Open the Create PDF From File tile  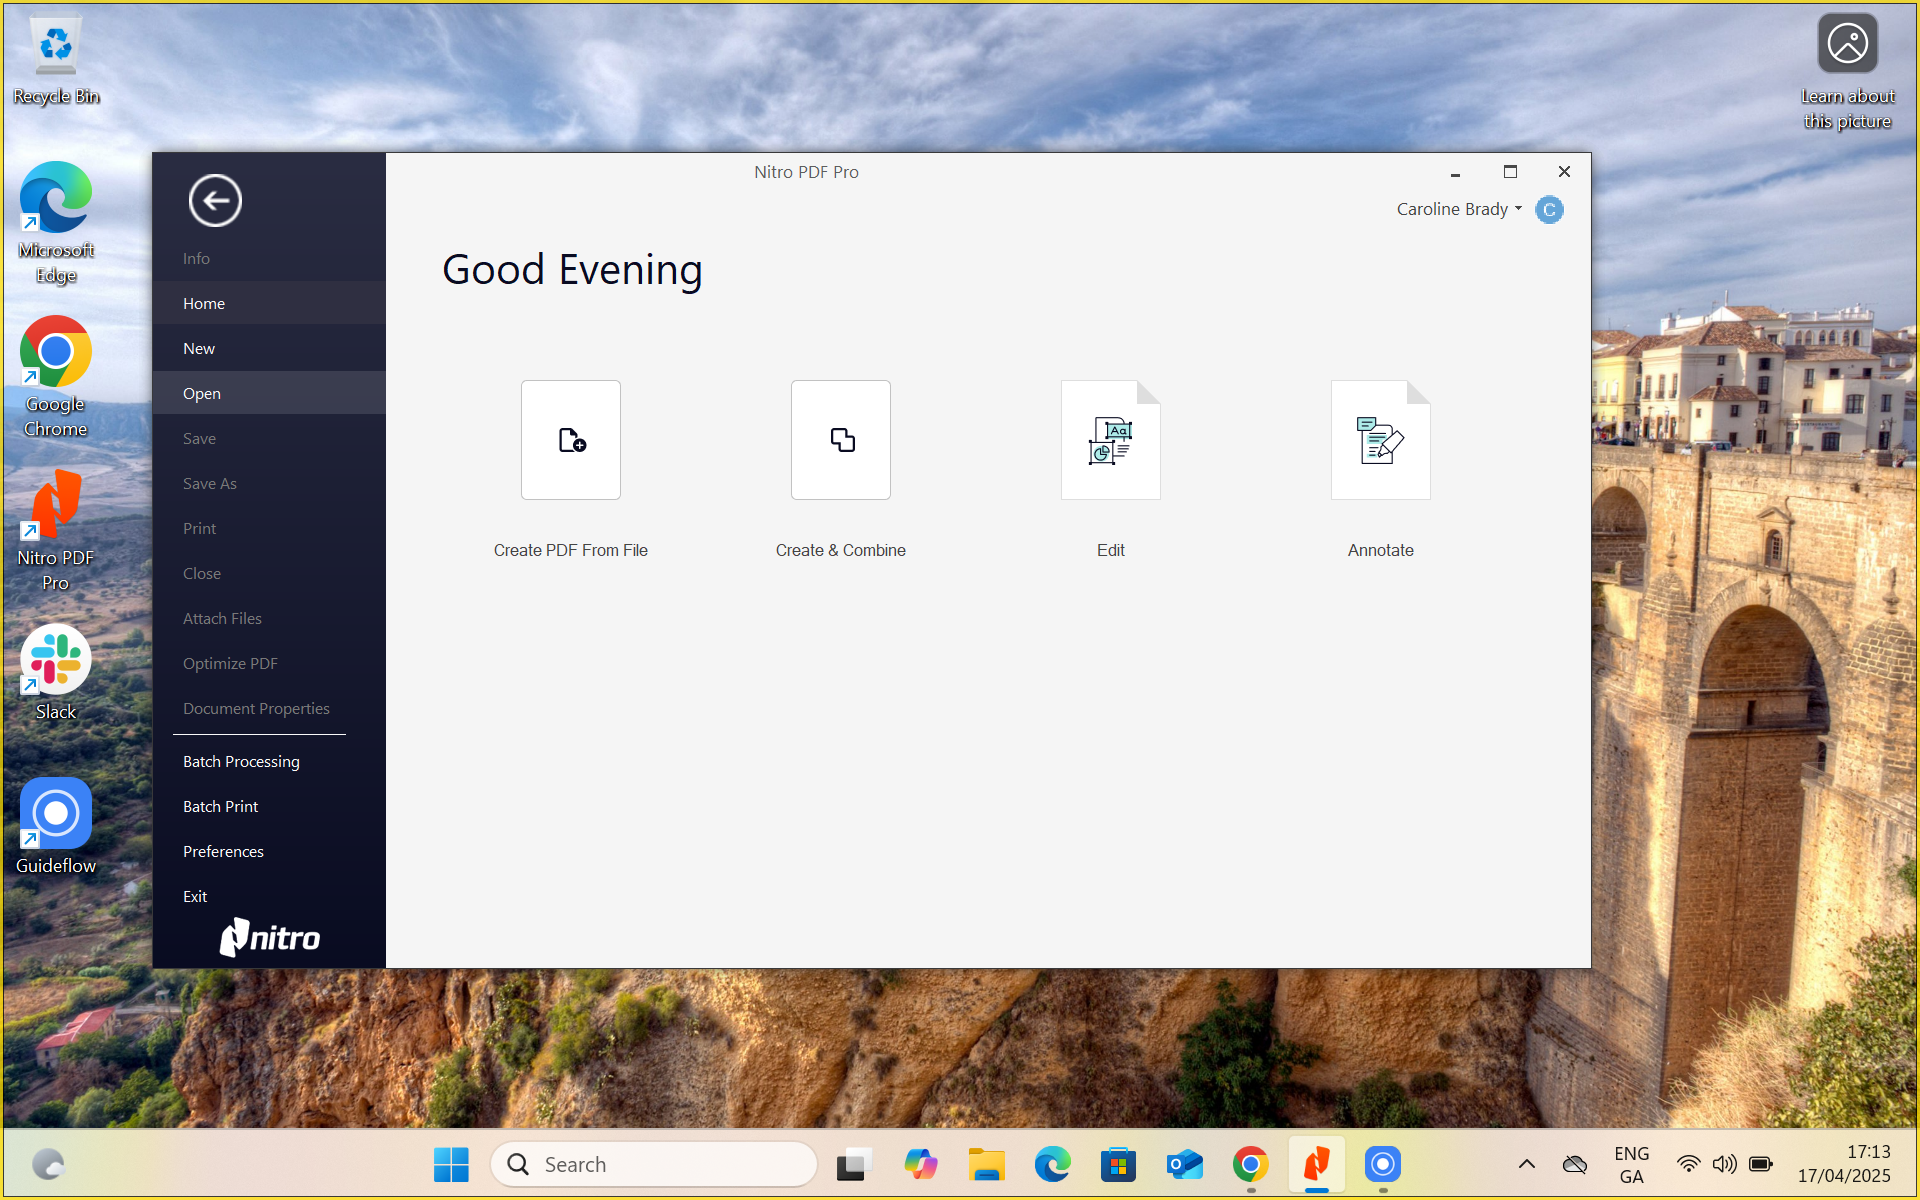coord(571,440)
